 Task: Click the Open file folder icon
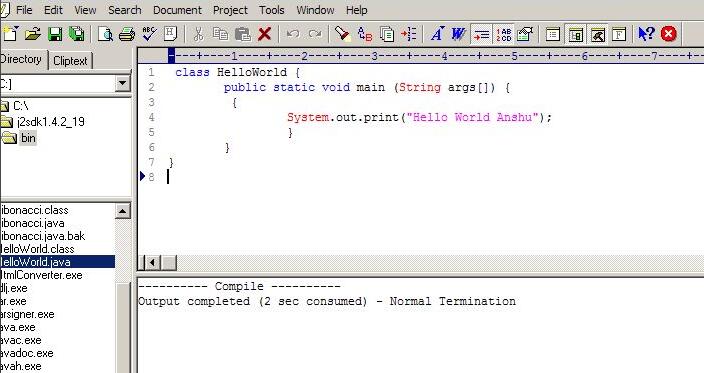tap(32, 34)
